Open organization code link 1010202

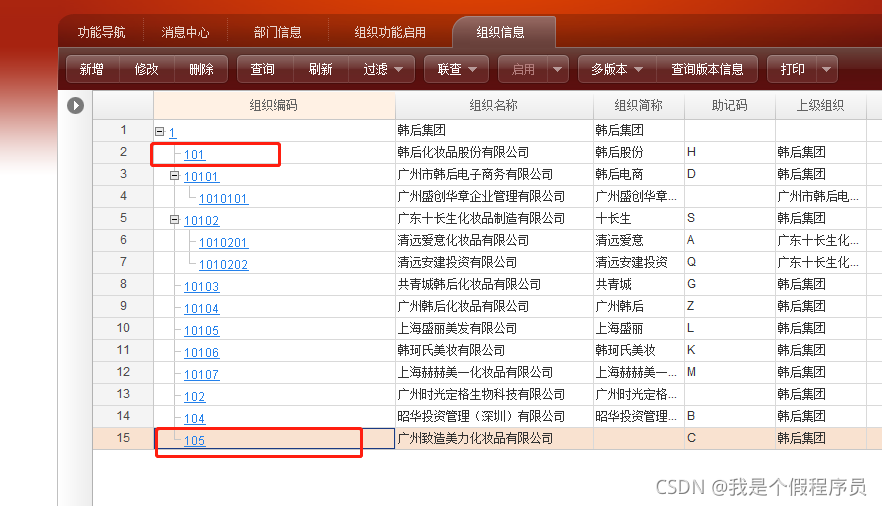click(223, 264)
